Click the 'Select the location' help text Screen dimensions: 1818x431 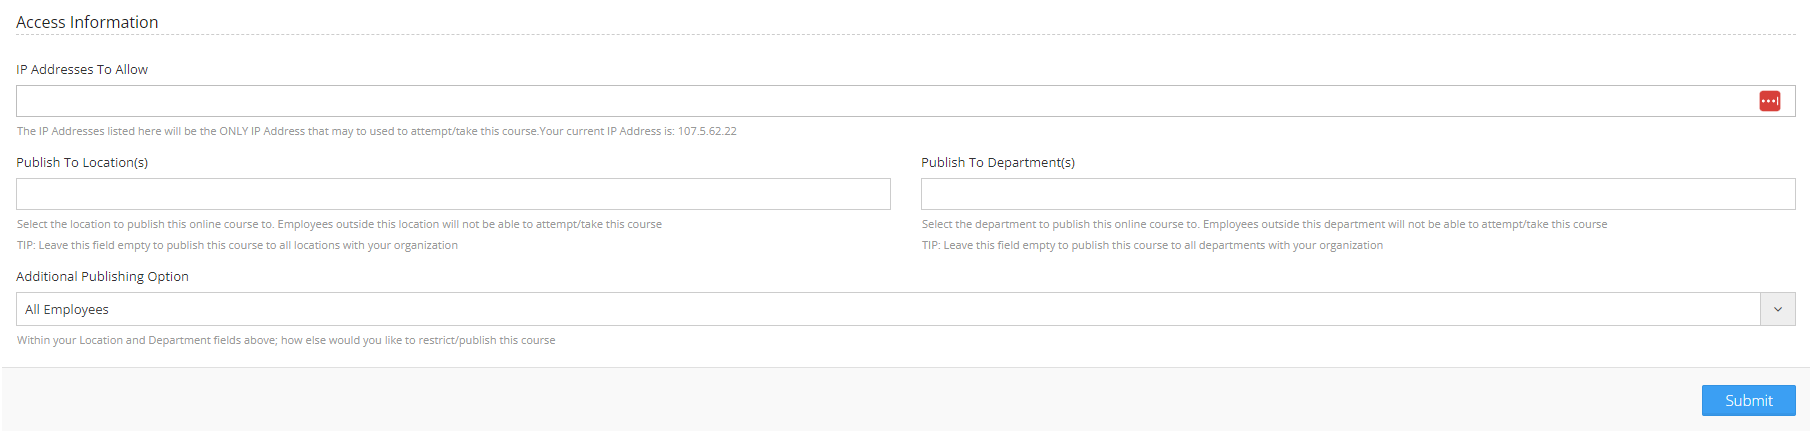point(339,224)
